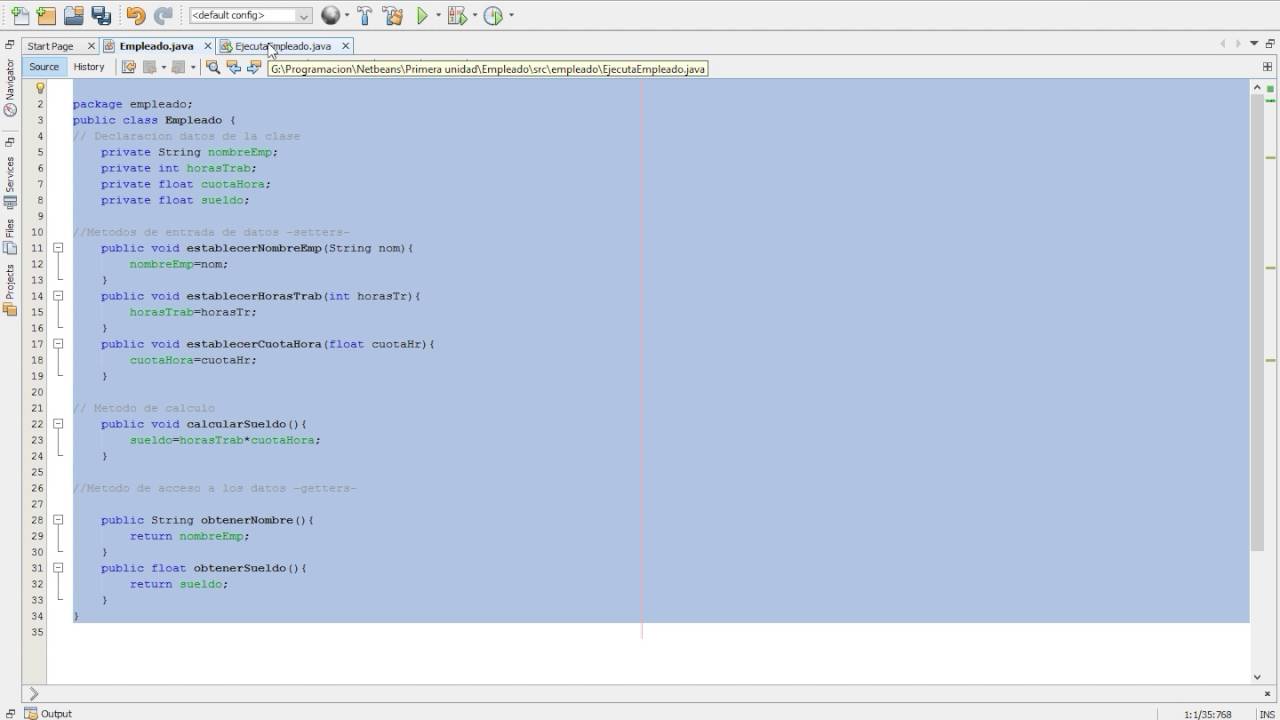Collapse the obtenerNombre method fold
Viewport: 1280px width, 720px height.
pos(58,520)
